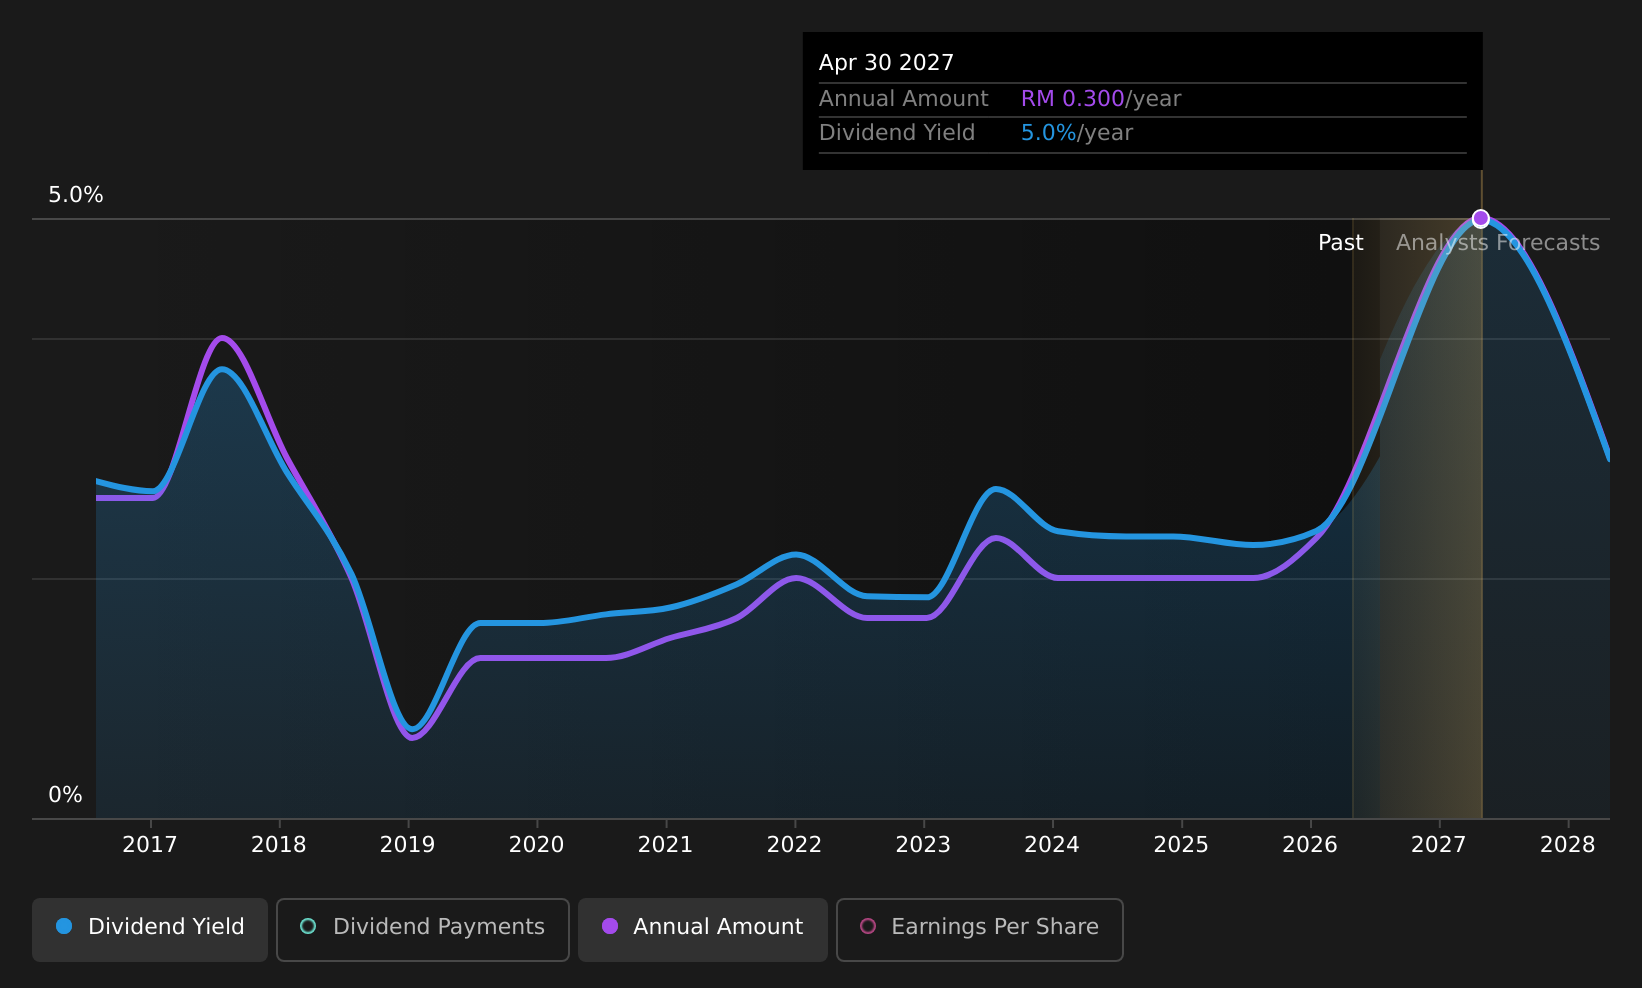This screenshot has height=988, width=1642.
Task: Click the Past label on chart
Action: point(1341,243)
